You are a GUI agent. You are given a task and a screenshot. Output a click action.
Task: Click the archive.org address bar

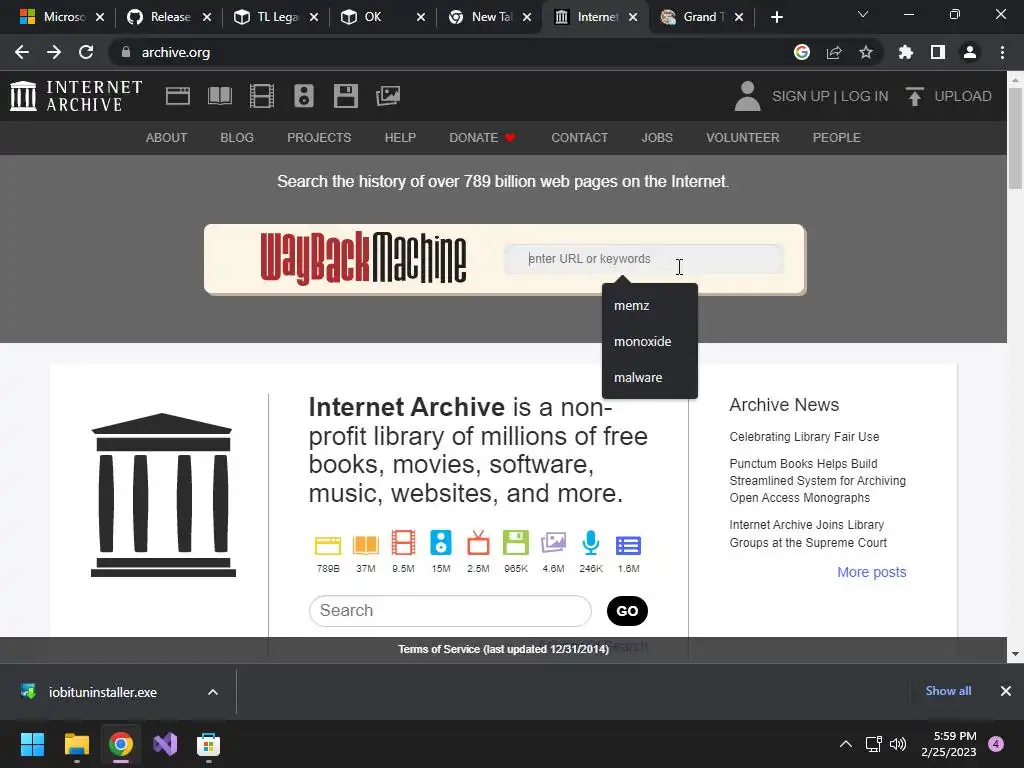pos(451,52)
